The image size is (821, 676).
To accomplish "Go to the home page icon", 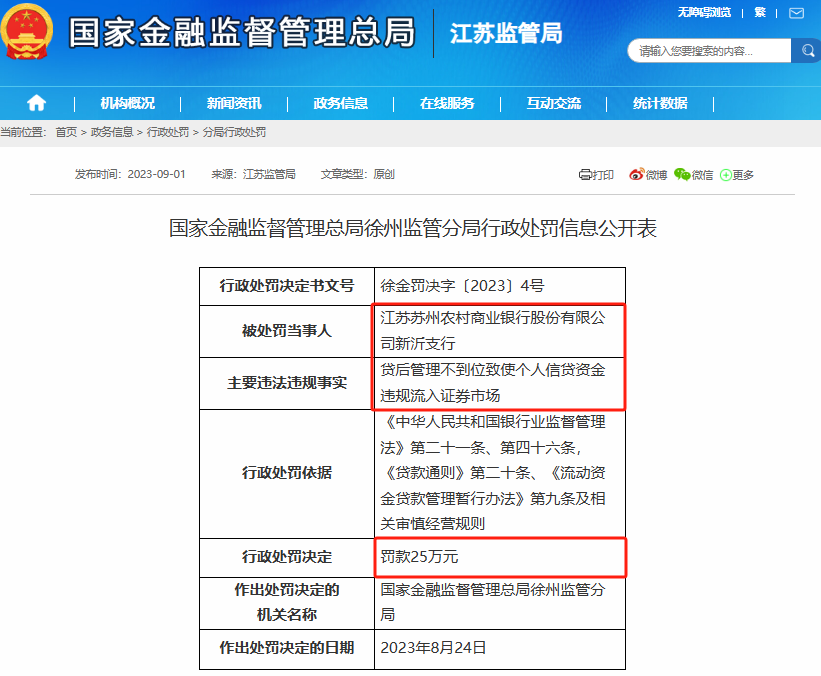I will 36,103.
